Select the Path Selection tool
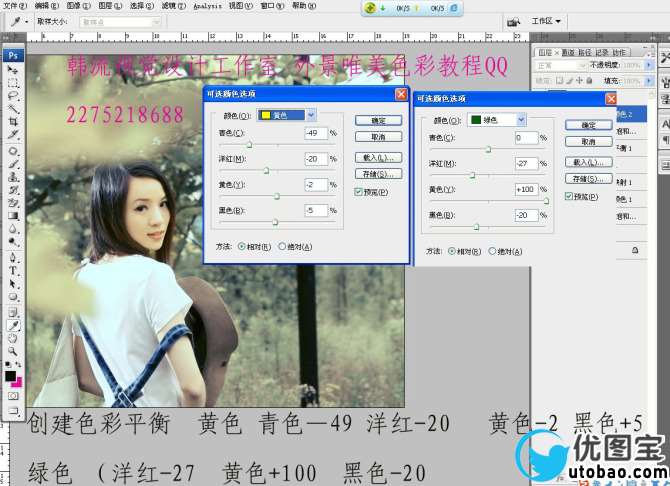 13,283
